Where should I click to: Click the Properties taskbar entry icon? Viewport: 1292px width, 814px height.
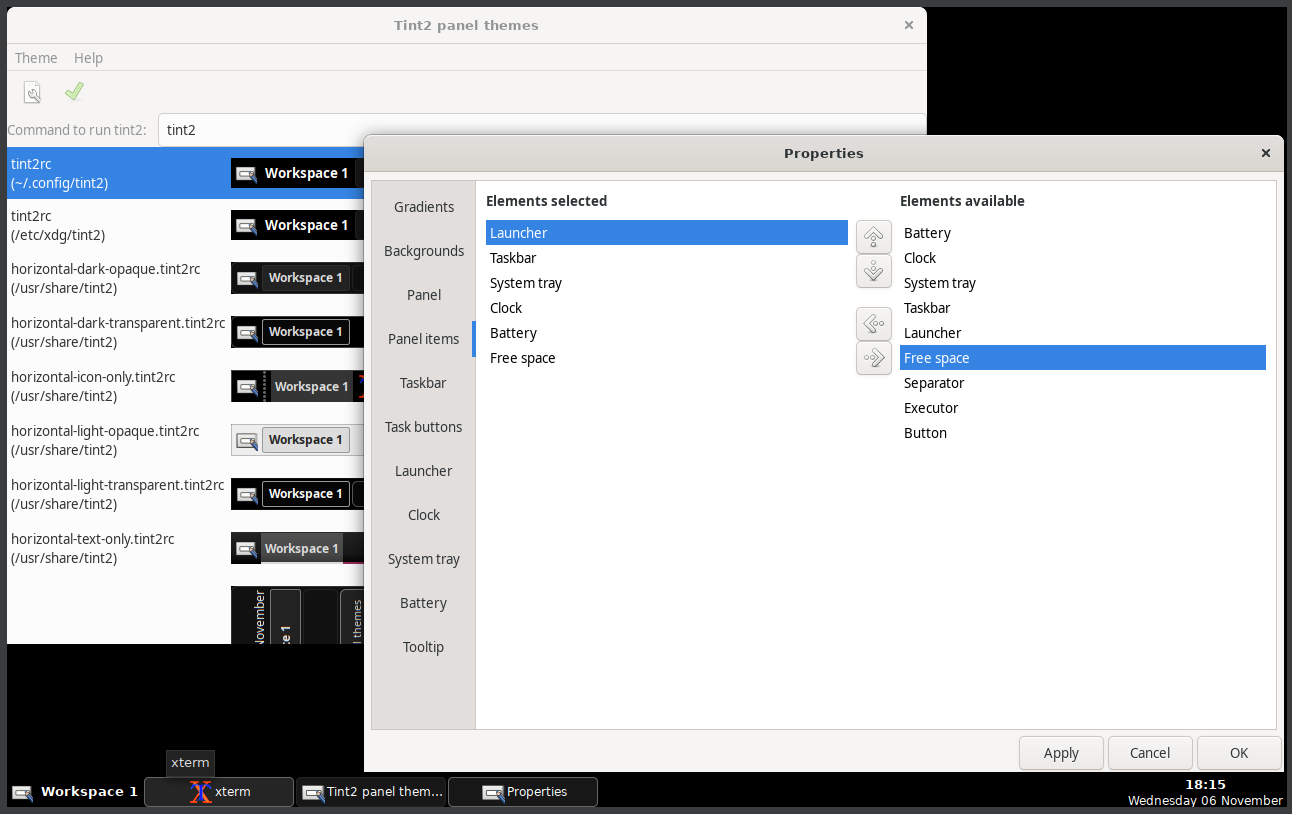coord(492,791)
